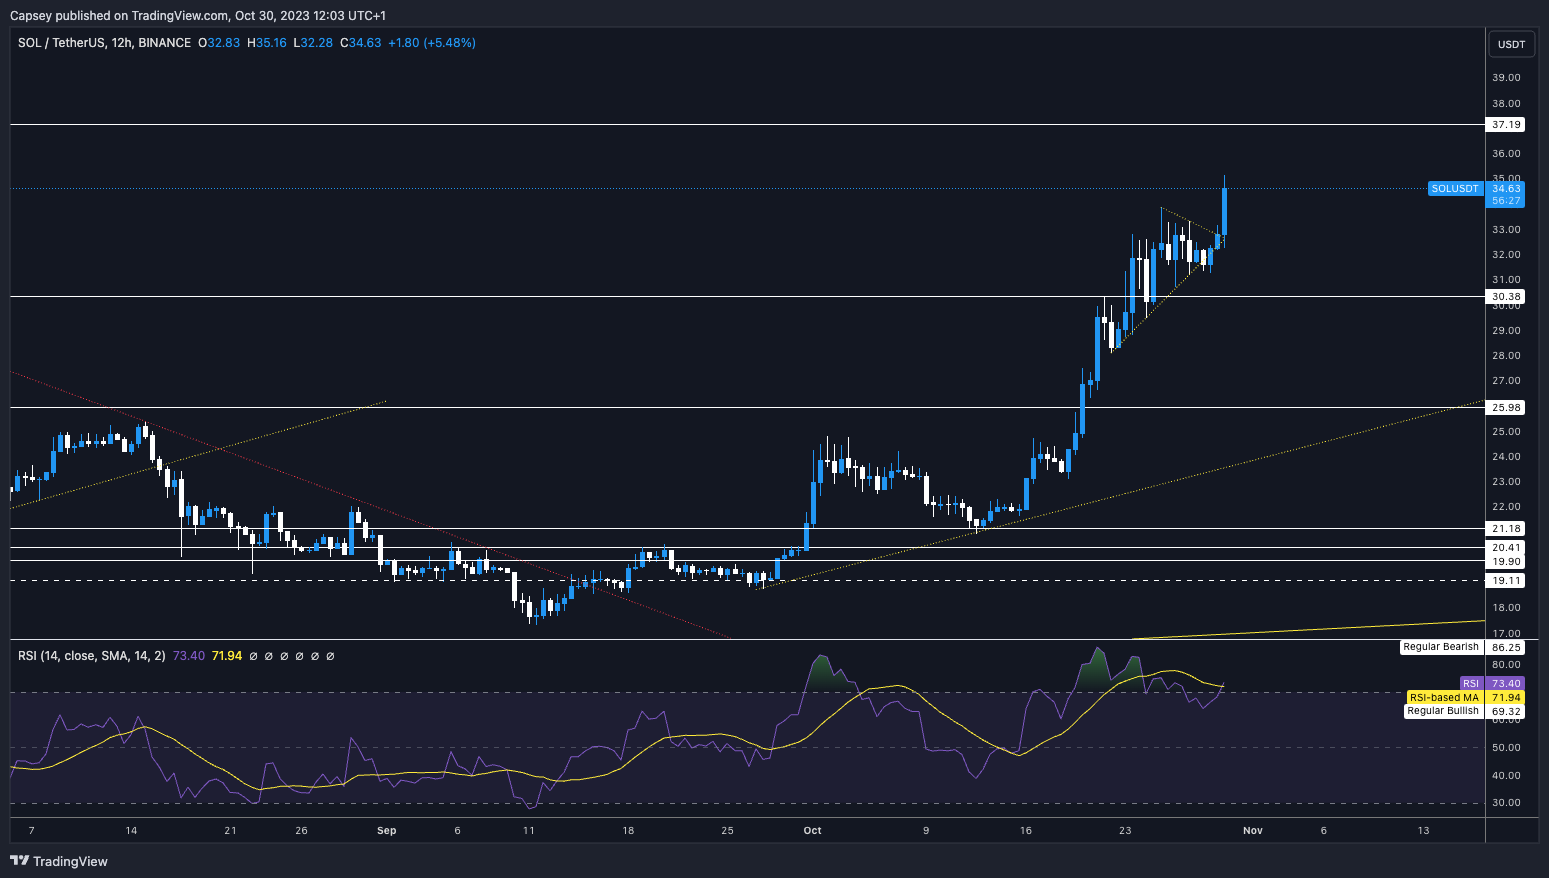
Task: Click the TradingView logo icon
Action: click(x=19, y=861)
